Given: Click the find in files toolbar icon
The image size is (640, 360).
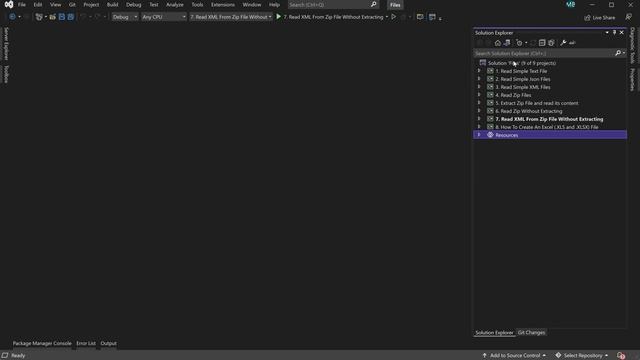Looking at the screenshot, I should (420, 17).
